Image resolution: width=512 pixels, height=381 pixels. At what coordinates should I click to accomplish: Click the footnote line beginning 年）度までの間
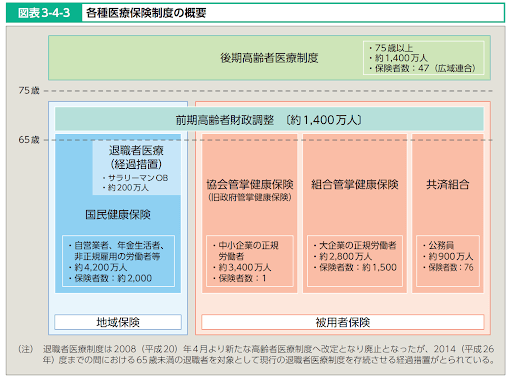coord(268,360)
